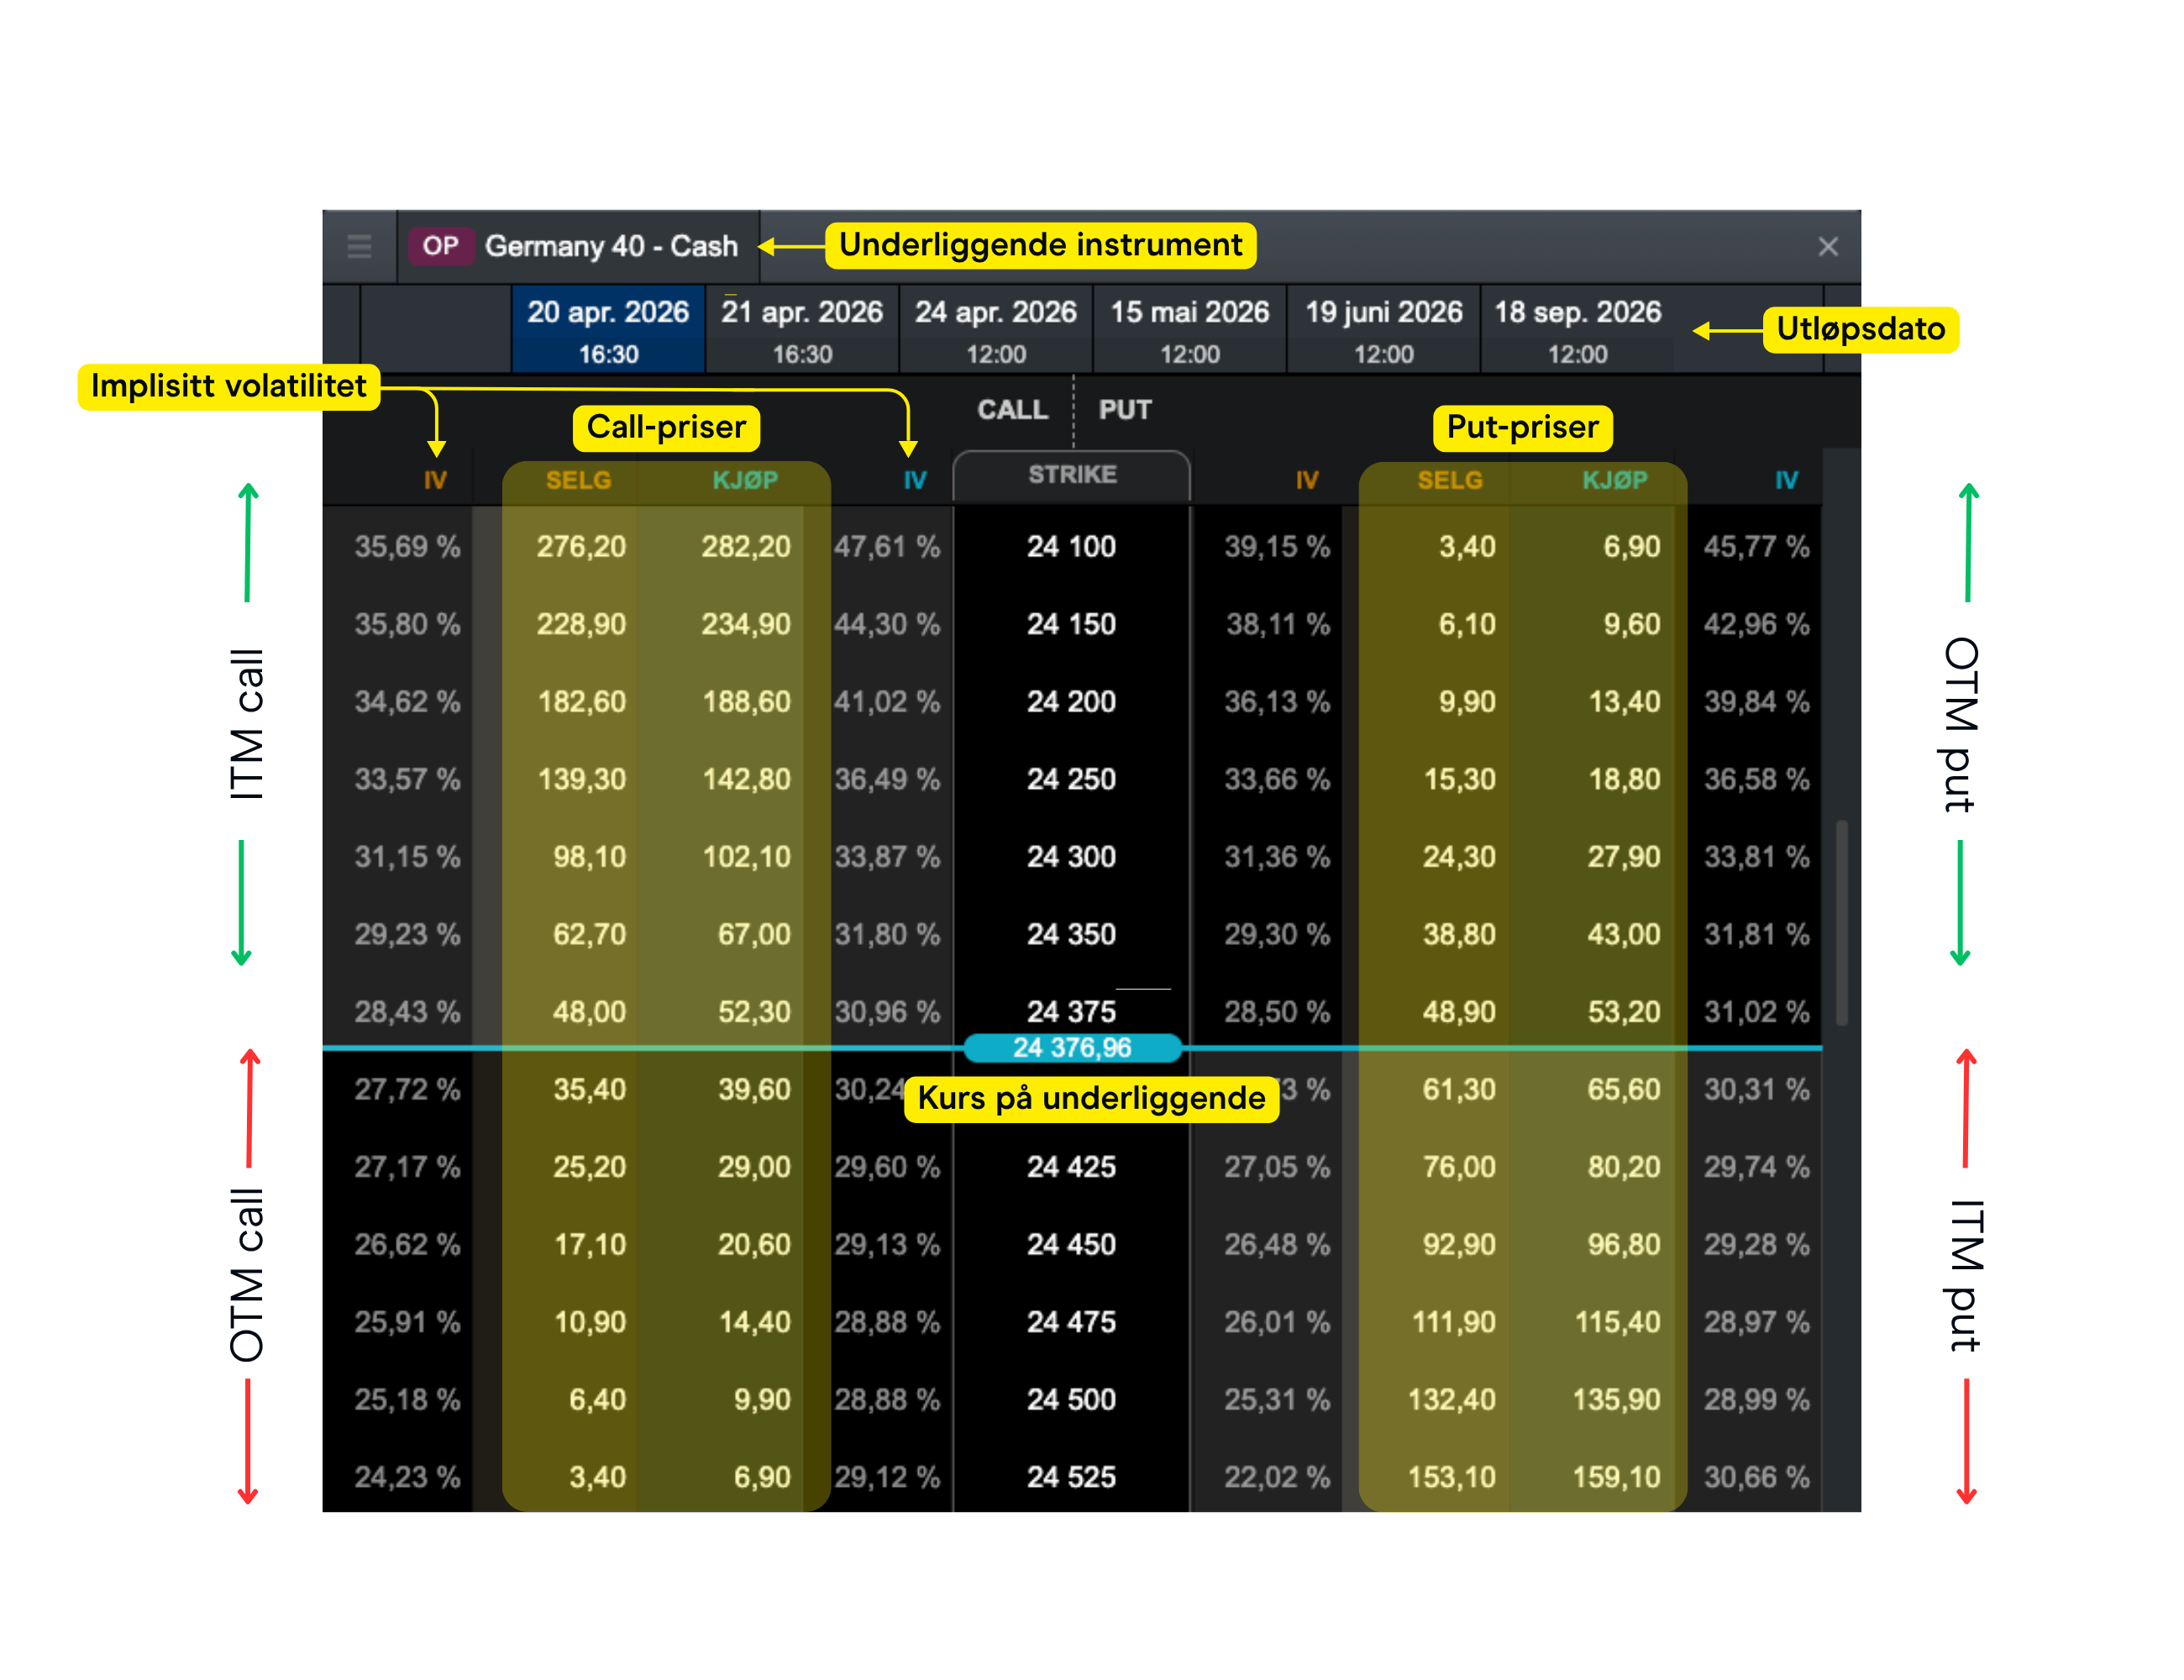The width and height of the screenshot is (2184, 1680).
Task: Select strike 24 475
Action: coord(1071,1321)
